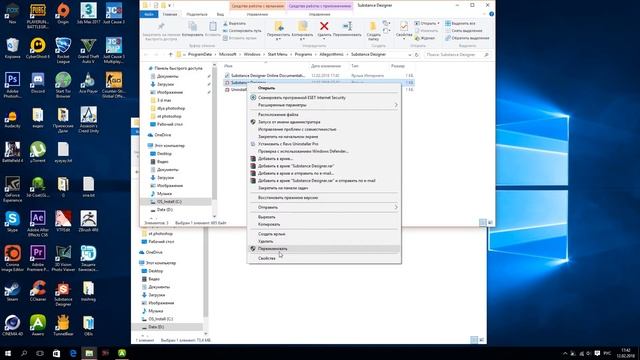
Task: Launch Substance Designer desktop shortcut
Action: coord(63,293)
